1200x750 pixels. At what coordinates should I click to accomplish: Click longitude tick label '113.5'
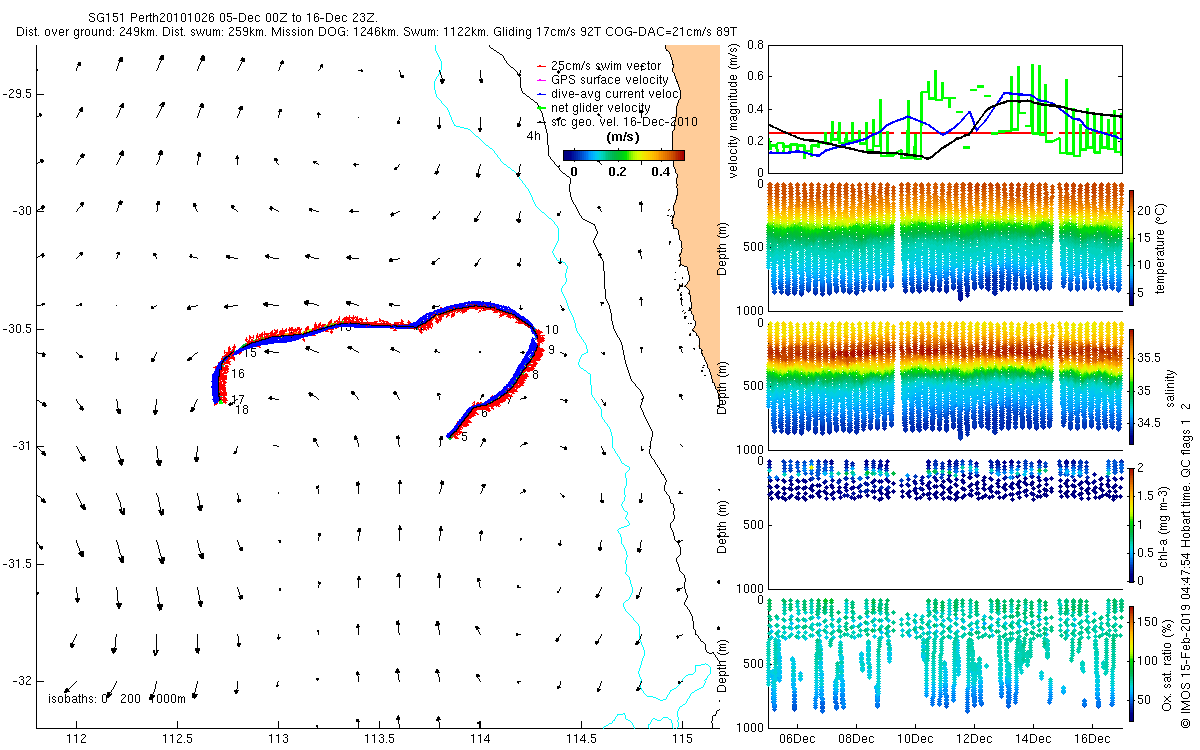click(380, 739)
